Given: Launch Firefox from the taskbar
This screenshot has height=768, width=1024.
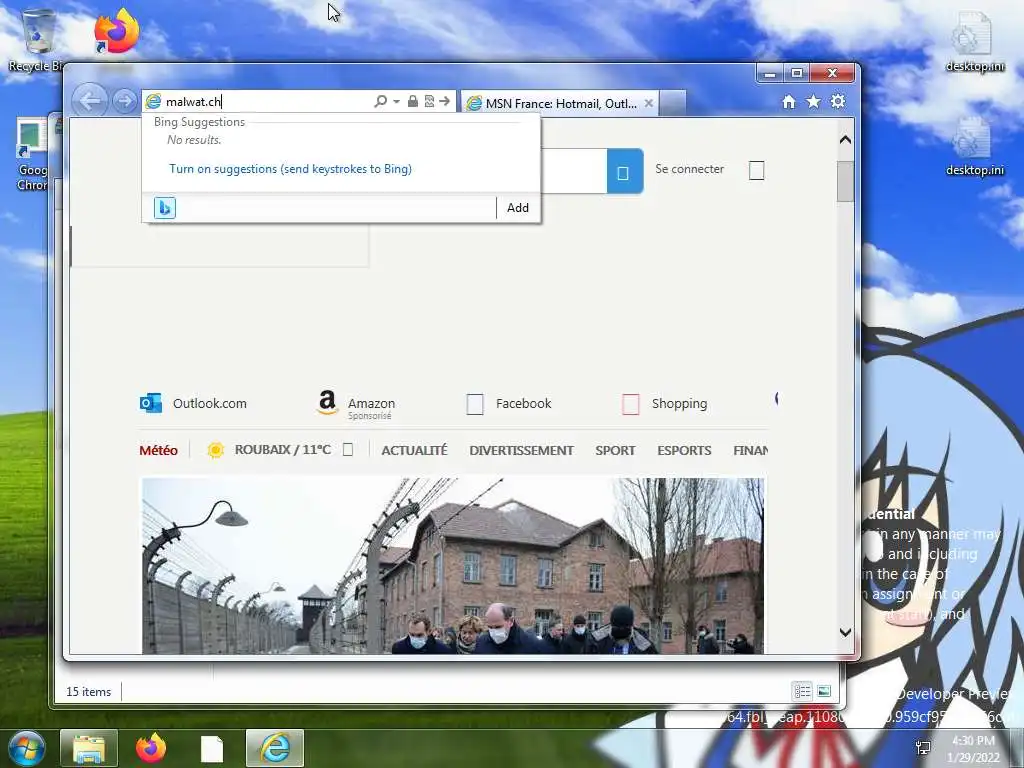Looking at the screenshot, I should (x=150, y=748).
